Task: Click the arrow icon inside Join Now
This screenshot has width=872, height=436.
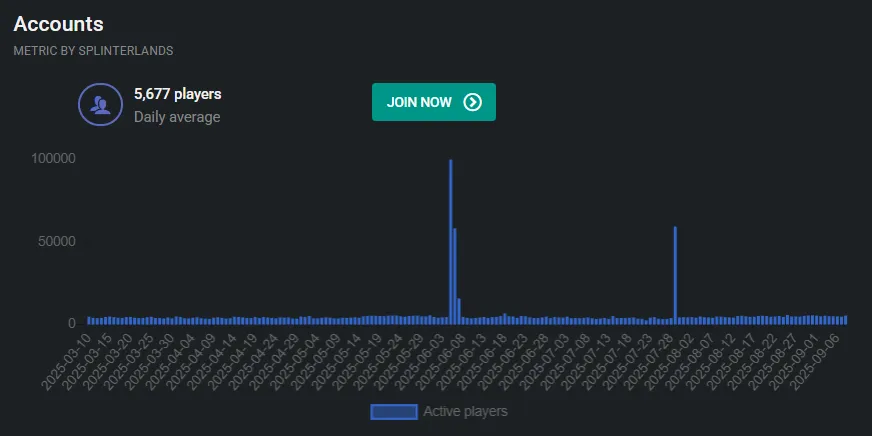Action: coord(473,102)
